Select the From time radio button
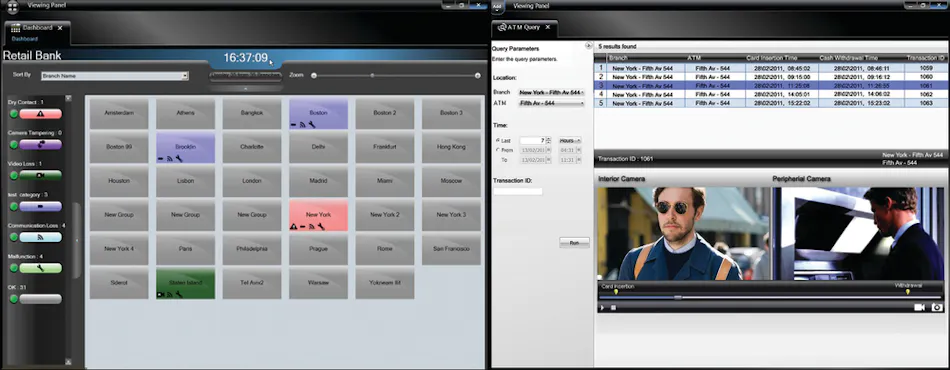Image resolution: width=950 pixels, height=370 pixels. click(x=498, y=150)
